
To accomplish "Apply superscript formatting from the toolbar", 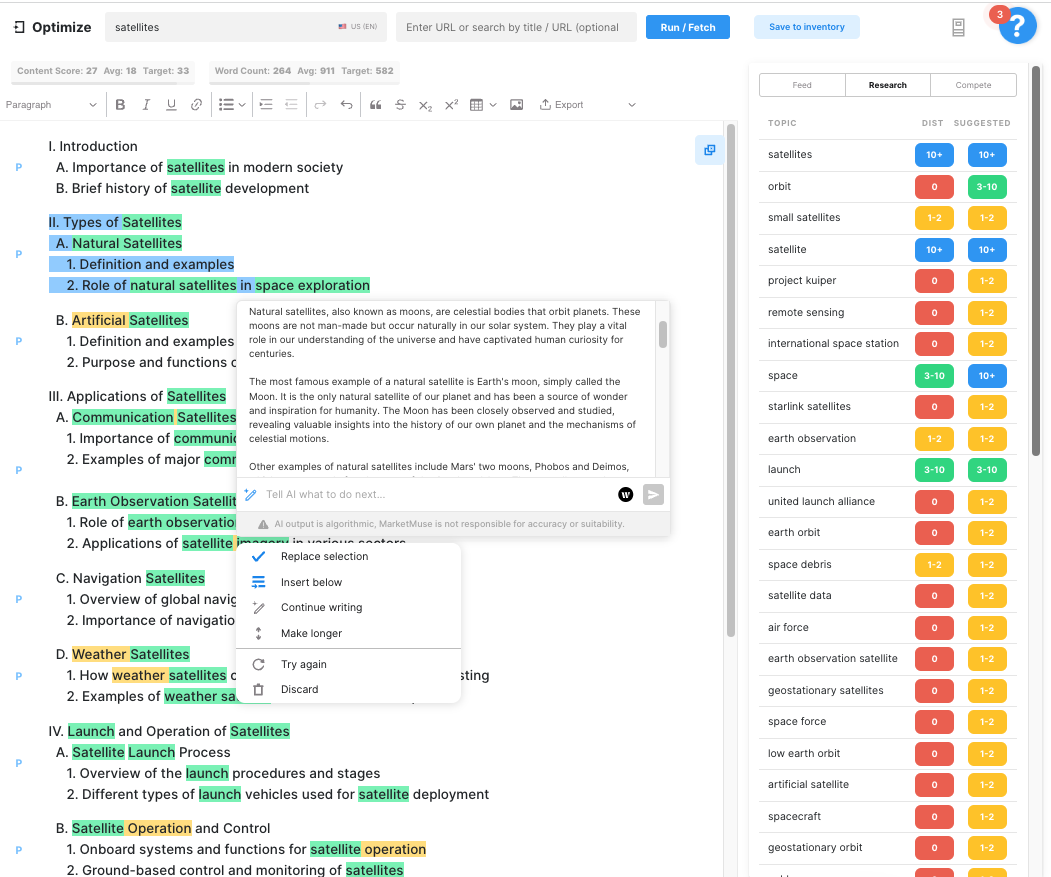I will click(451, 105).
